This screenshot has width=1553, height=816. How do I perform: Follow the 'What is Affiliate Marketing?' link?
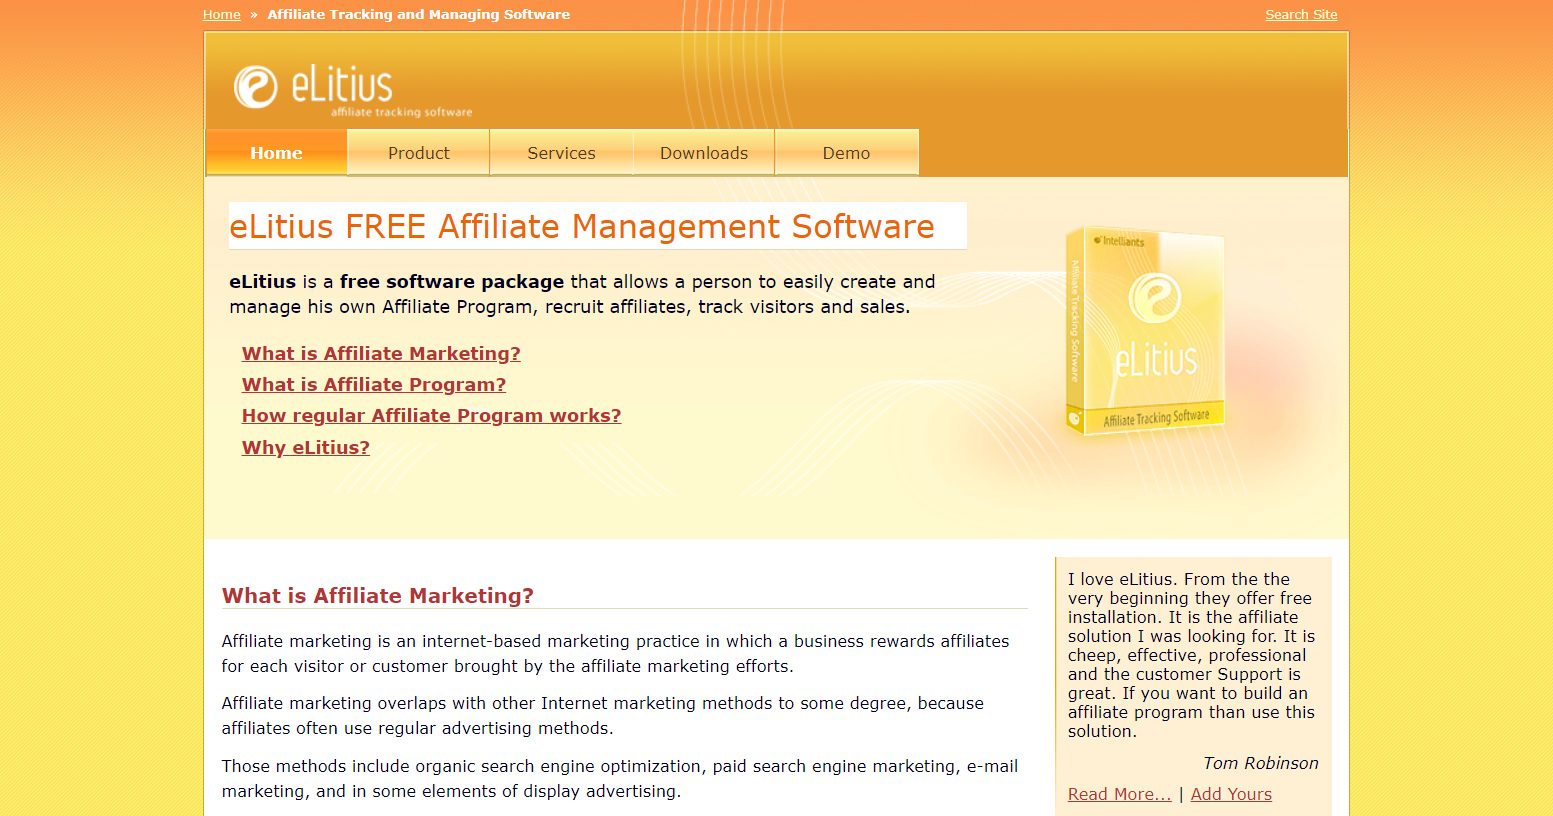coord(381,353)
